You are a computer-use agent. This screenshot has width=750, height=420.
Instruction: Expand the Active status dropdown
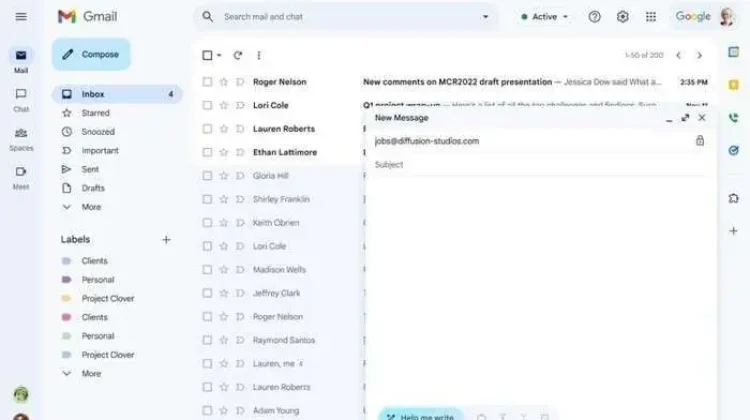pyautogui.click(x=545, y=17)
